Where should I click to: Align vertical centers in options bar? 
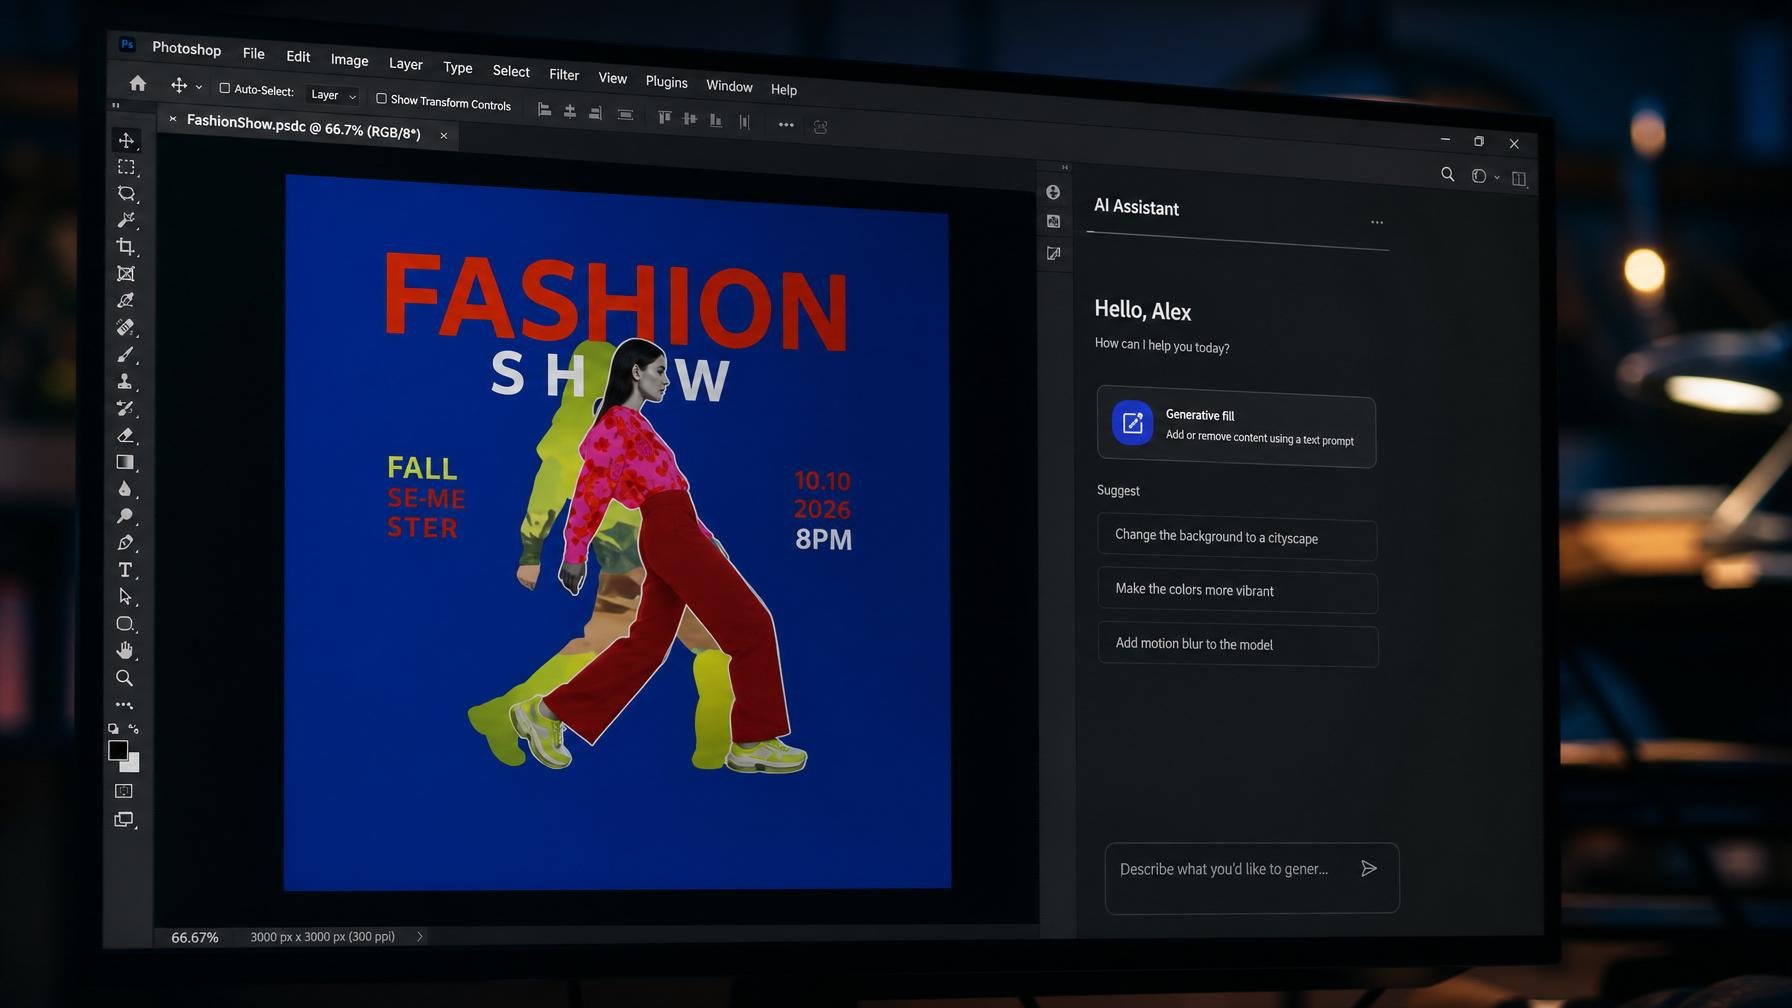[x=690, y=119]
